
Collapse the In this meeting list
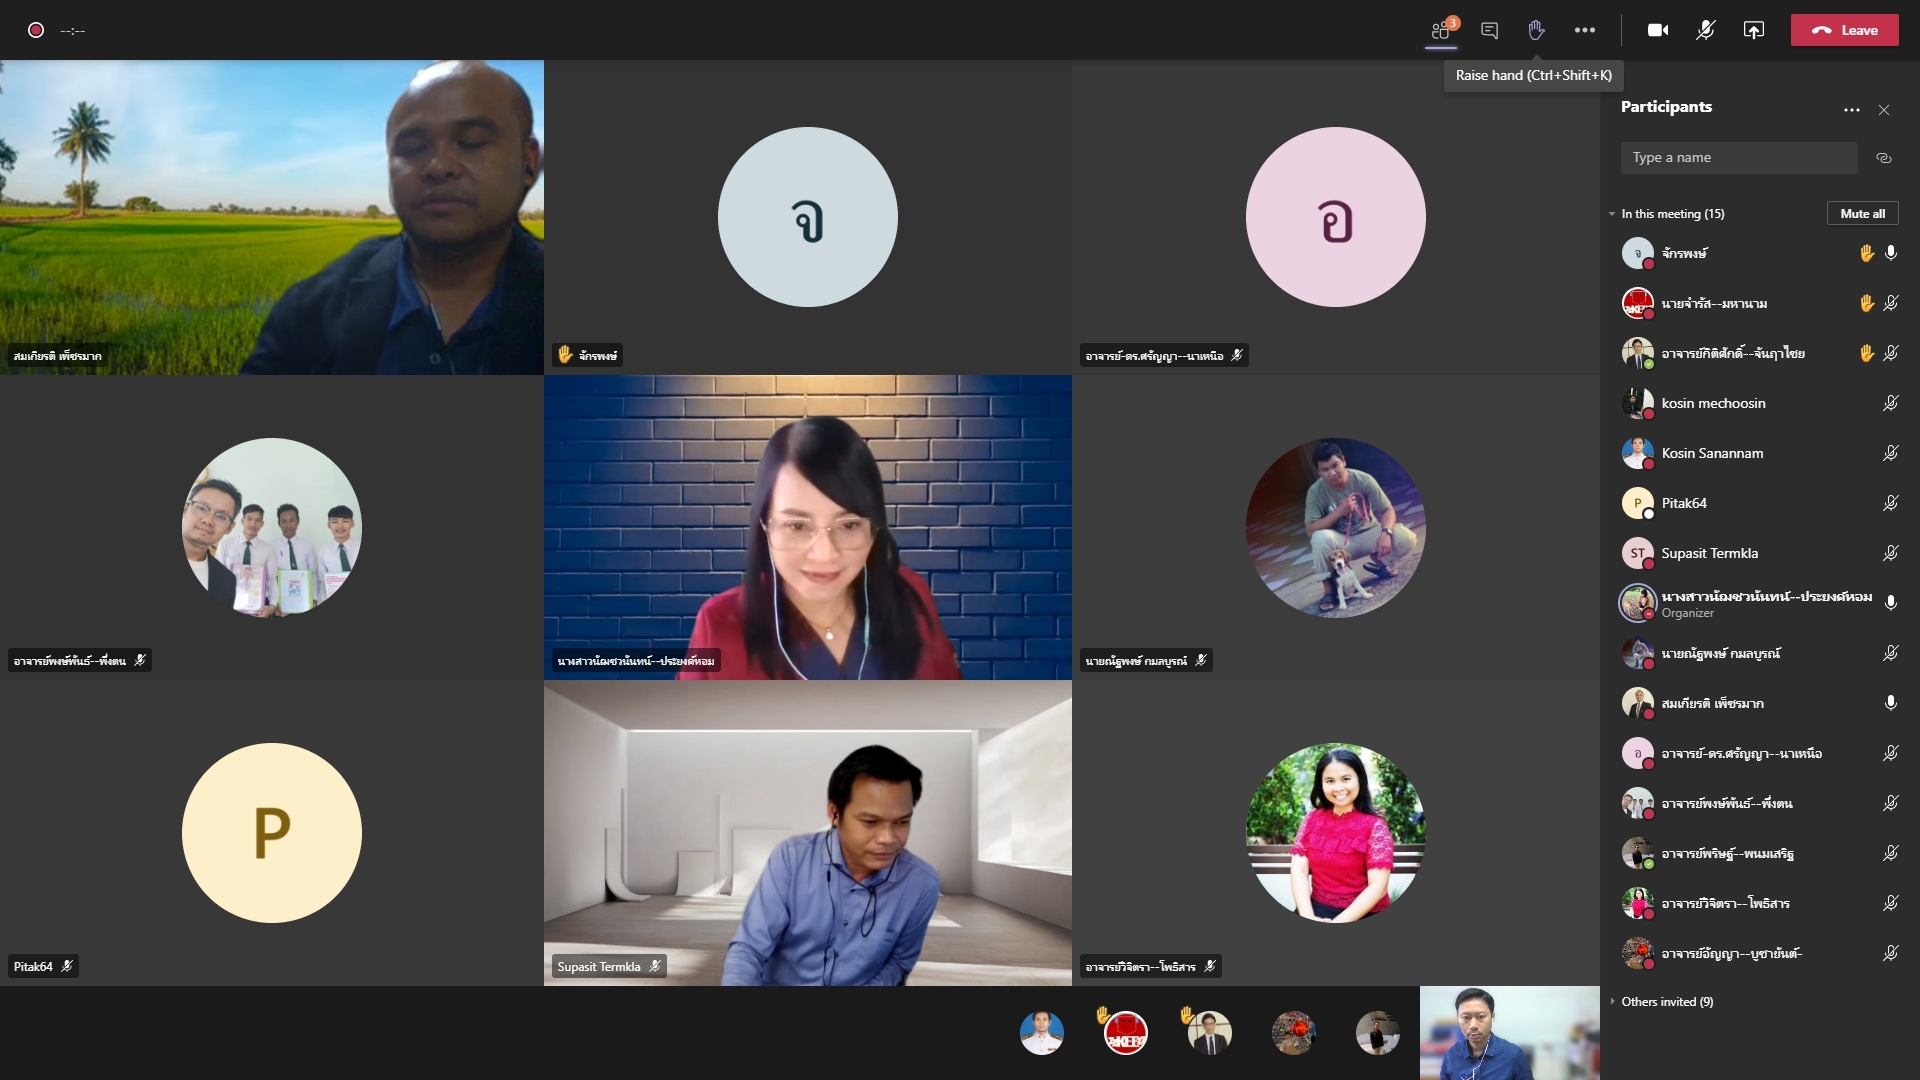click(x=1612, y=214)
